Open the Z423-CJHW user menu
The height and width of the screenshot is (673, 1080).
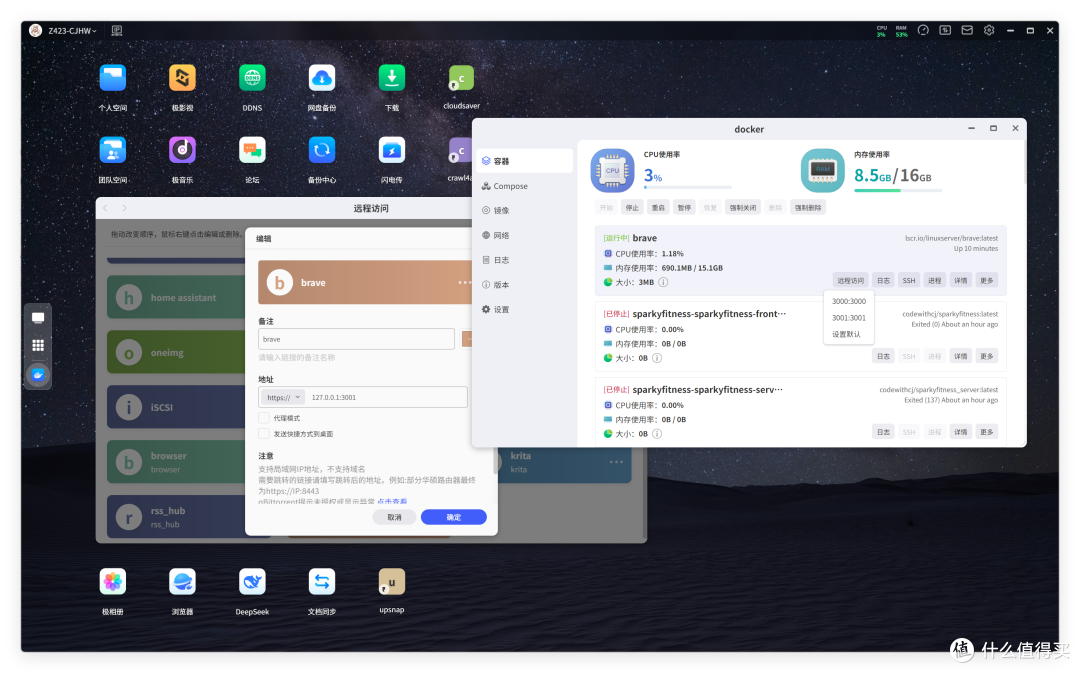click(72, 30)
